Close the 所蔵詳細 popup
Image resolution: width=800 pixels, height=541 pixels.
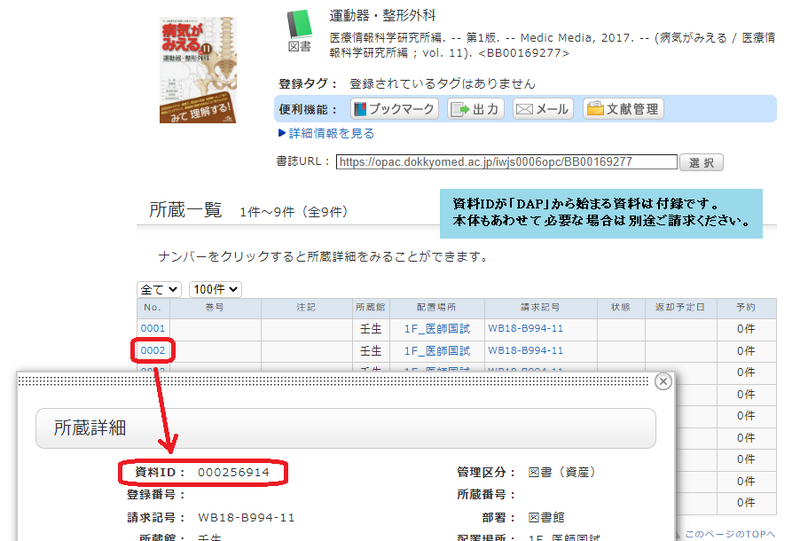(663, 381)
